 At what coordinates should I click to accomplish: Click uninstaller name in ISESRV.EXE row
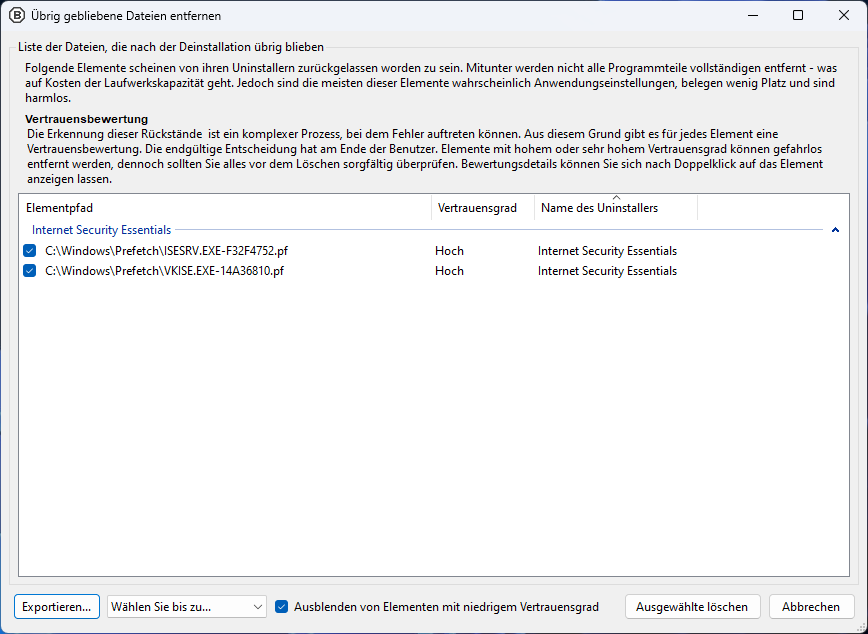(x=607, y=251)
